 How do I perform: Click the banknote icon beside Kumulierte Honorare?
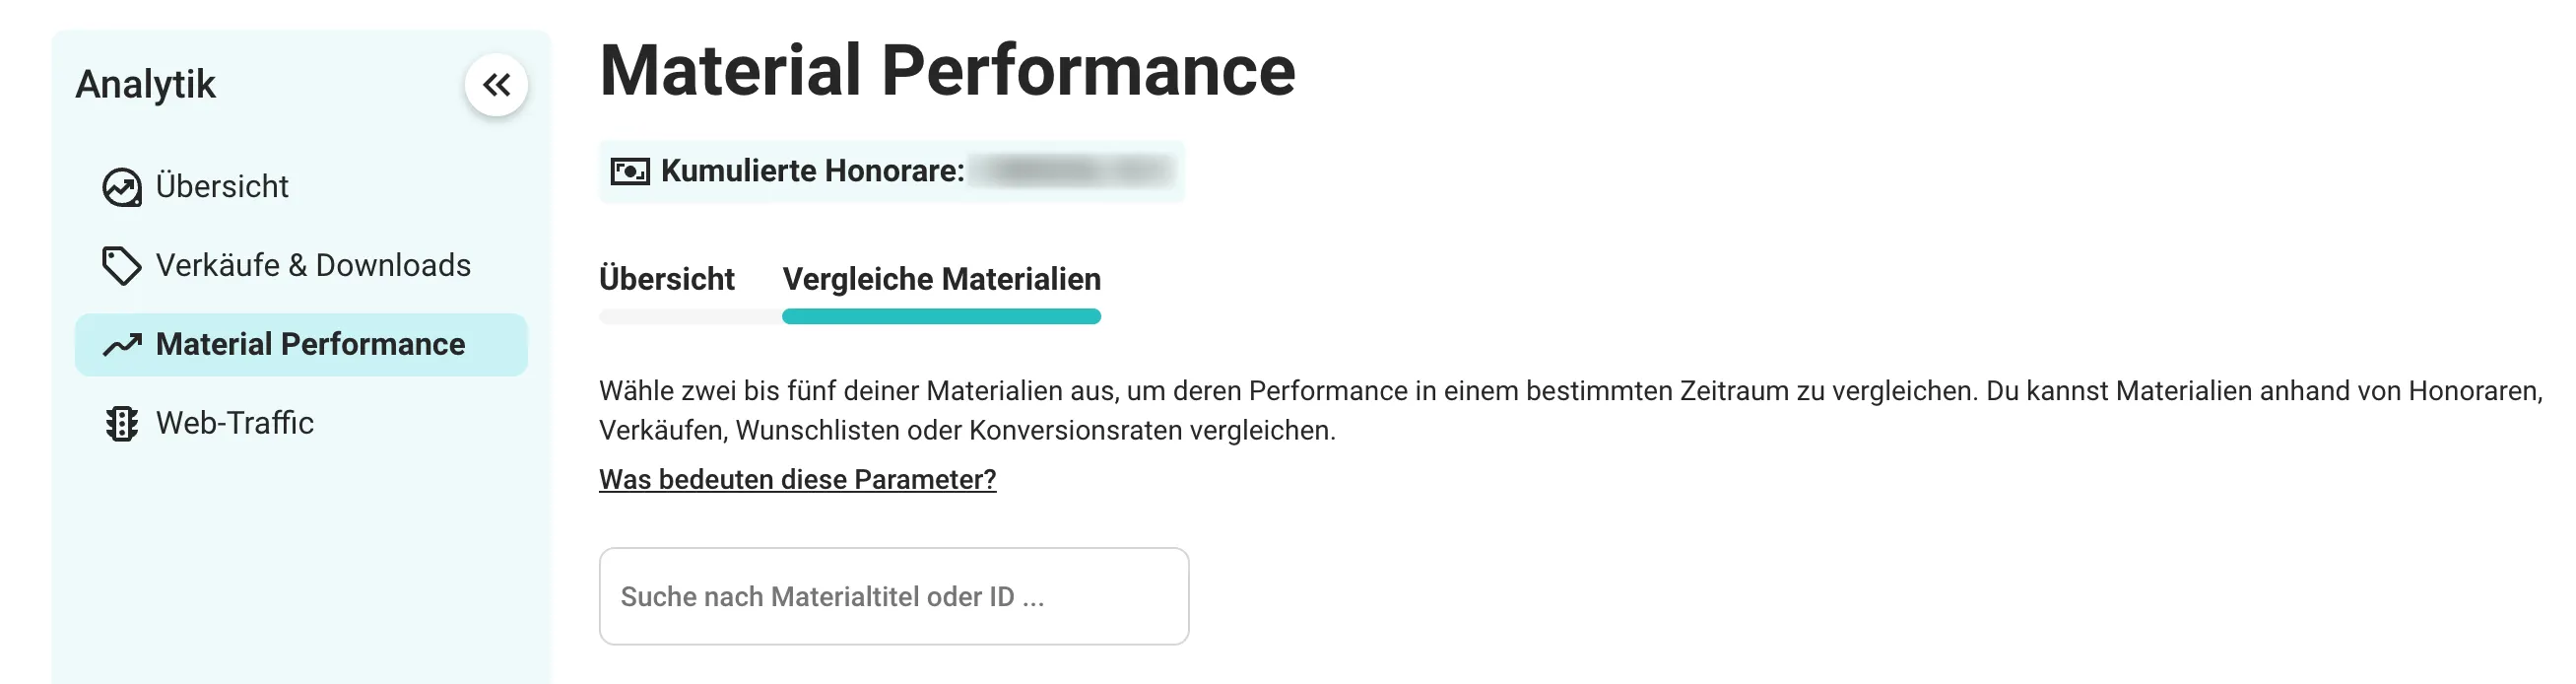630,172
